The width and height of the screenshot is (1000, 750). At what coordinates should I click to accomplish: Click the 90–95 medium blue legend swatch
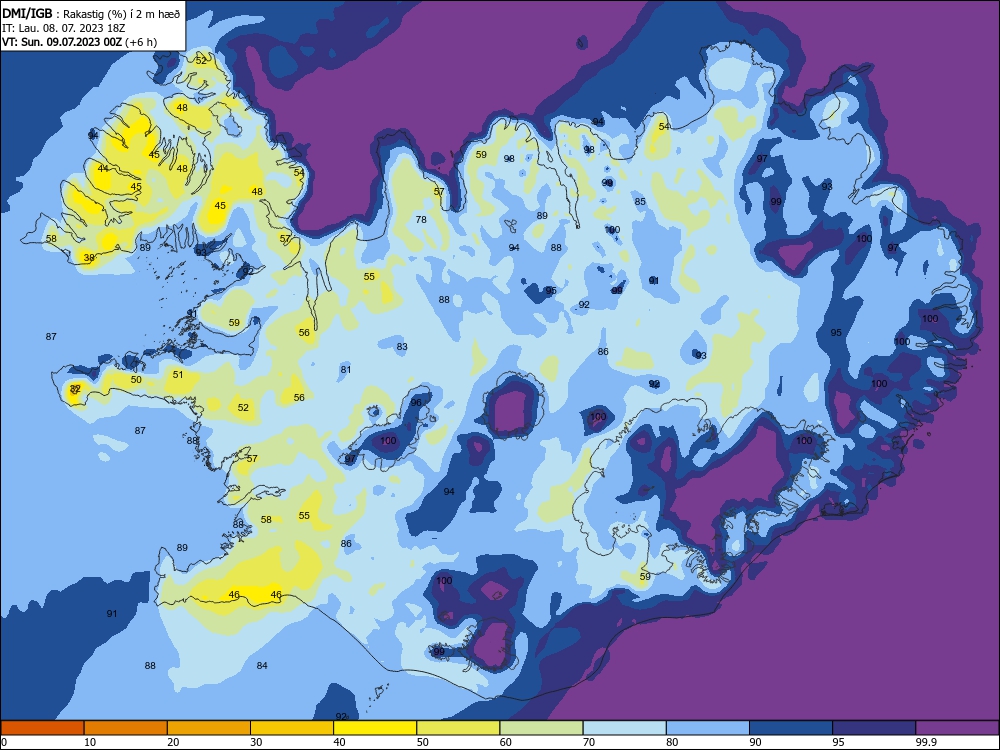pos(791,728)
